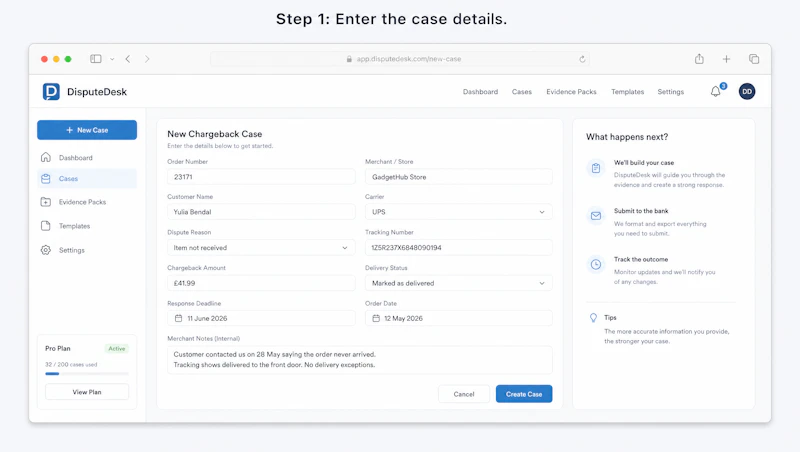Click the clock icon beside Track the outcome
The height and width of the screenshot is (452, 800).
(596, 264)
